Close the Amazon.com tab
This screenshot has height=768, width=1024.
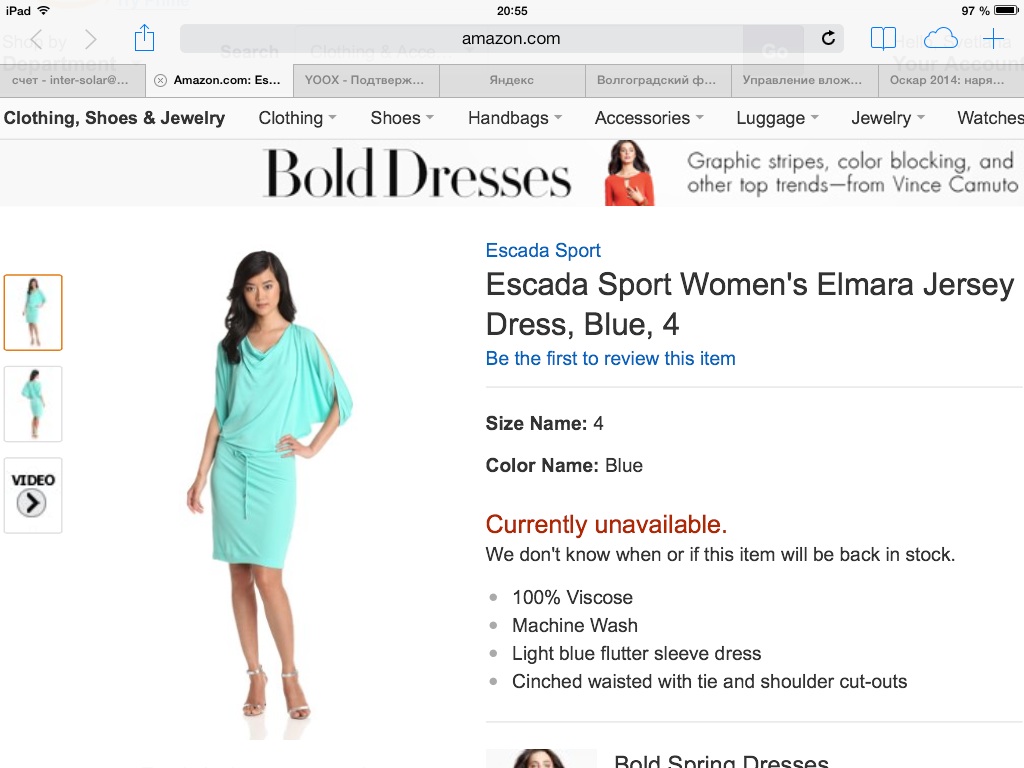(160, 80)
